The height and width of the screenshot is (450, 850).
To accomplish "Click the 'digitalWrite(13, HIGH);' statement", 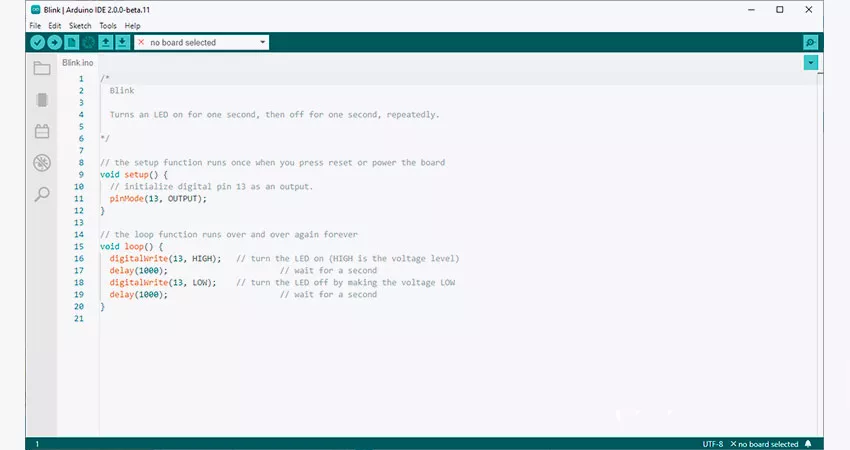I will [x=165, y=259].
